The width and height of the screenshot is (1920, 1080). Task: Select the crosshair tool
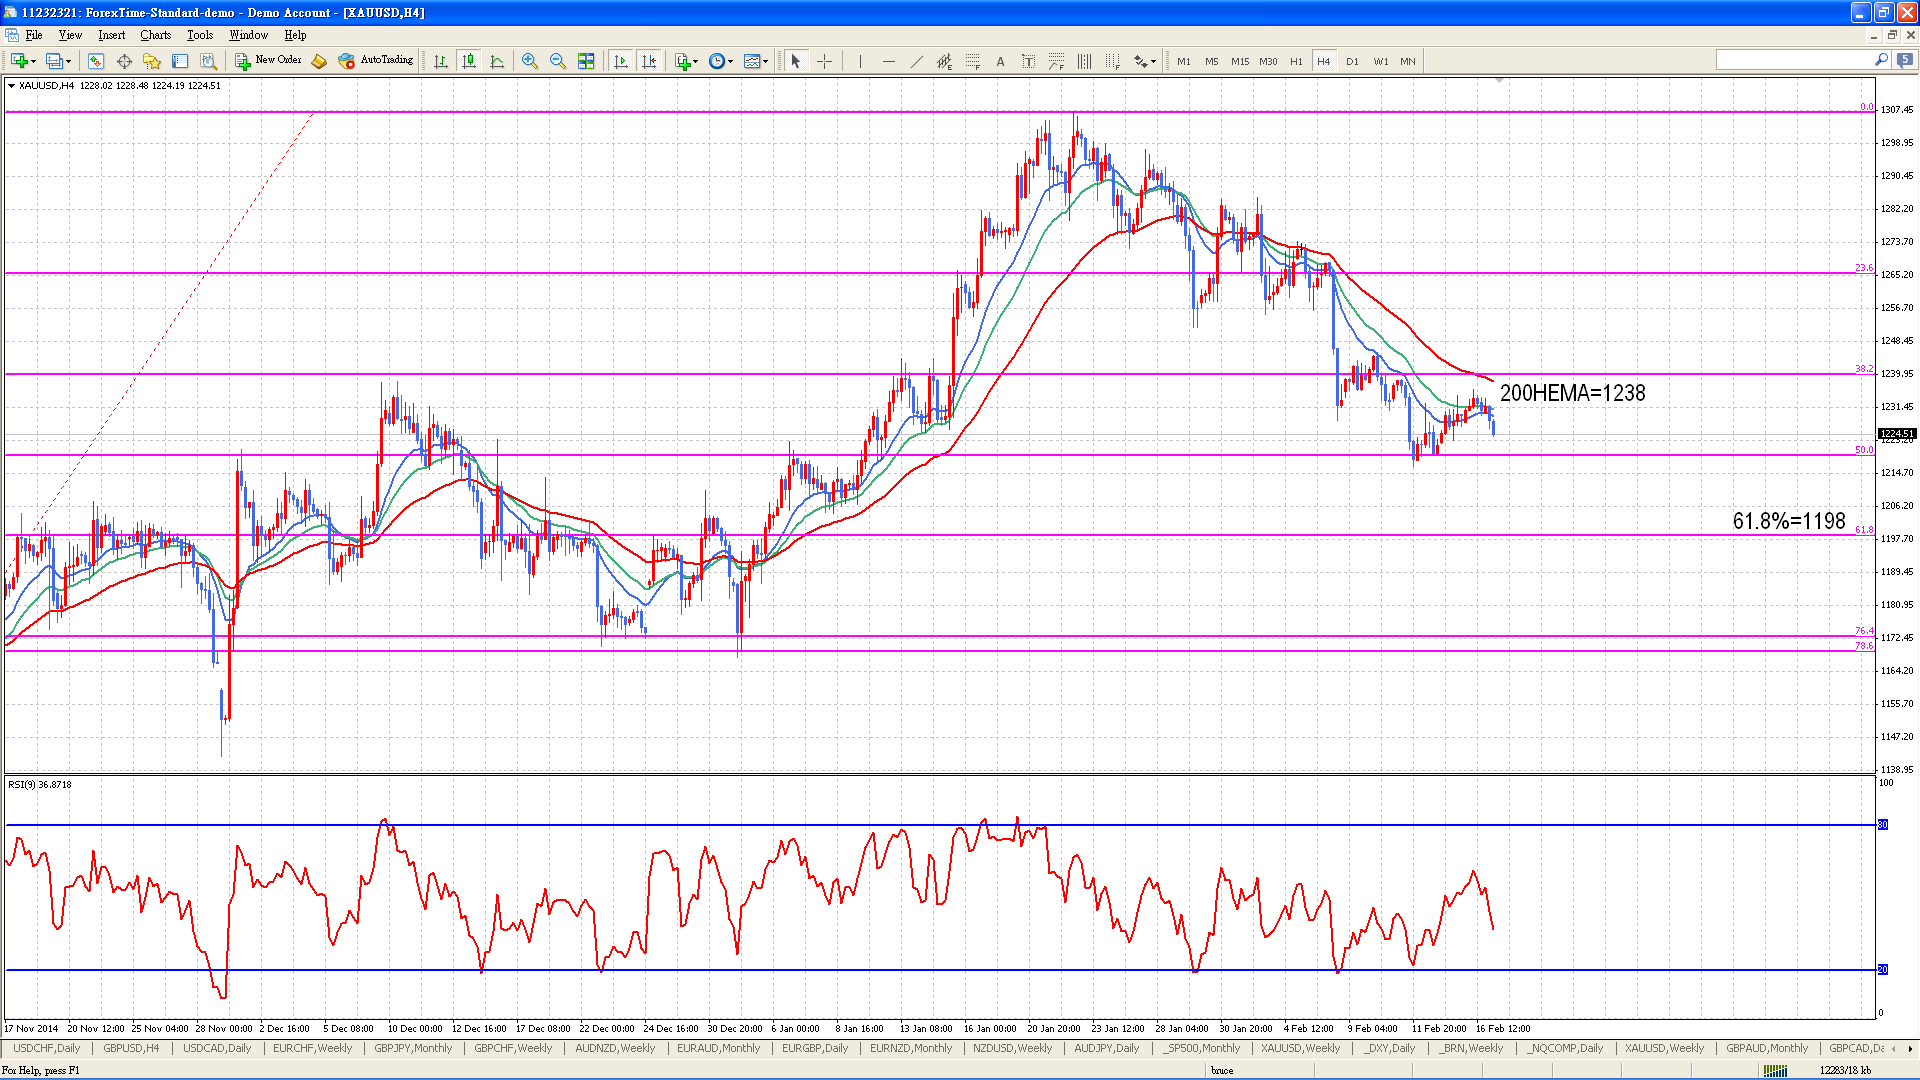click(x=825, y=61)
